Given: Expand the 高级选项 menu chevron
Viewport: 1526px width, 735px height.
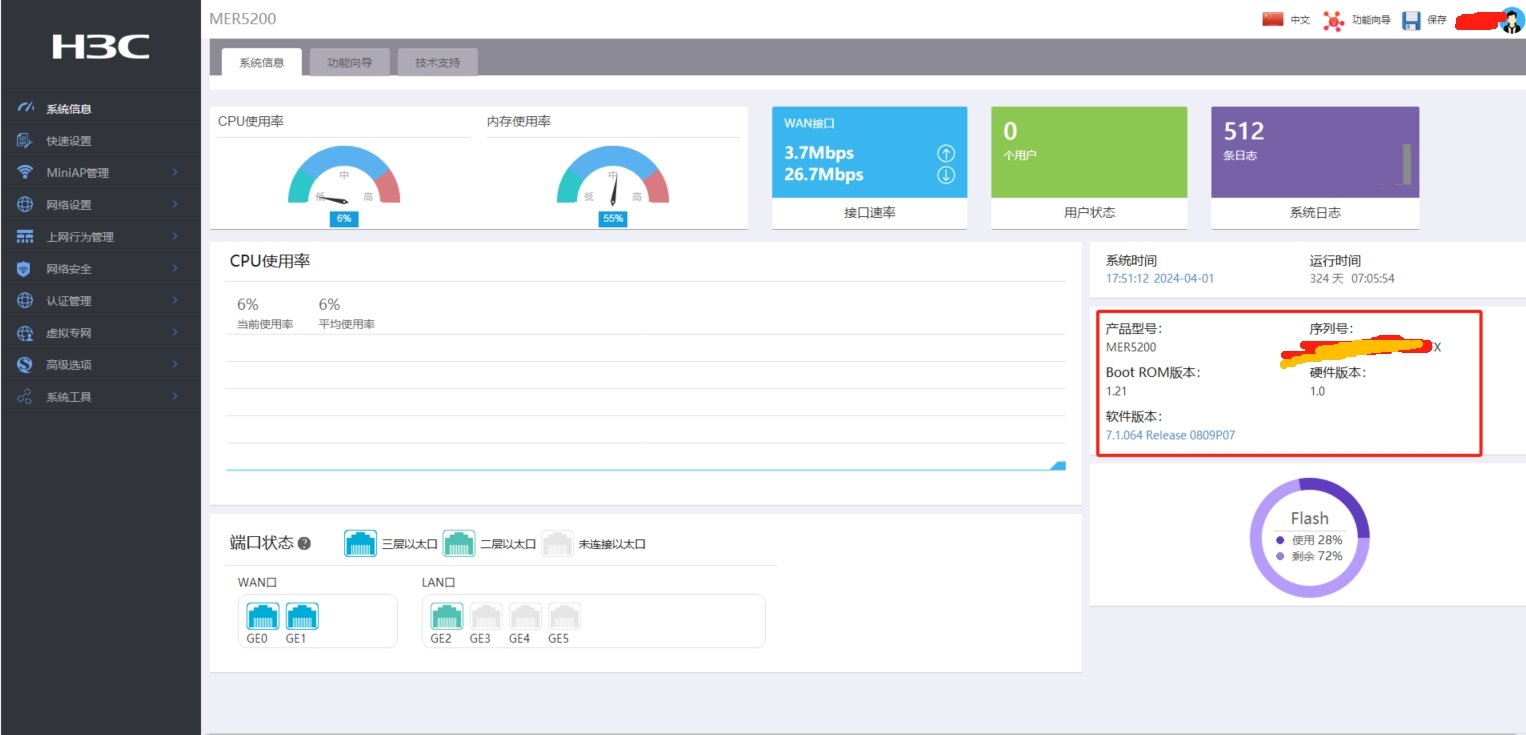Looking at the screenshot, I should [x=175, y=365].
